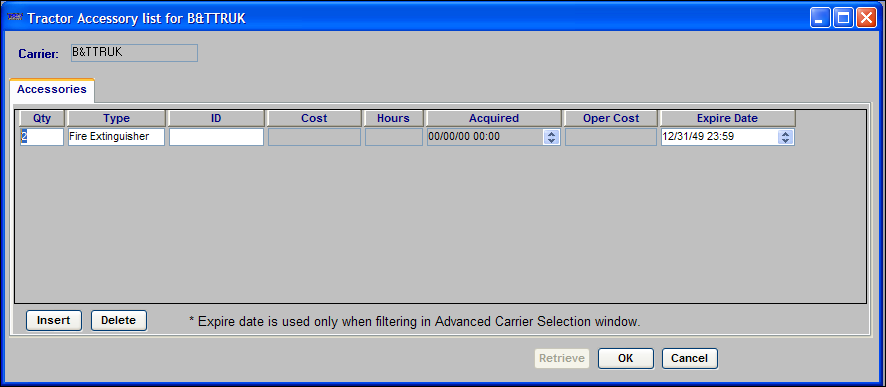The width and height of the screenshot is (886, 387).
Task: Click the Expire Date spinner arrows
Action: (785, 137)
